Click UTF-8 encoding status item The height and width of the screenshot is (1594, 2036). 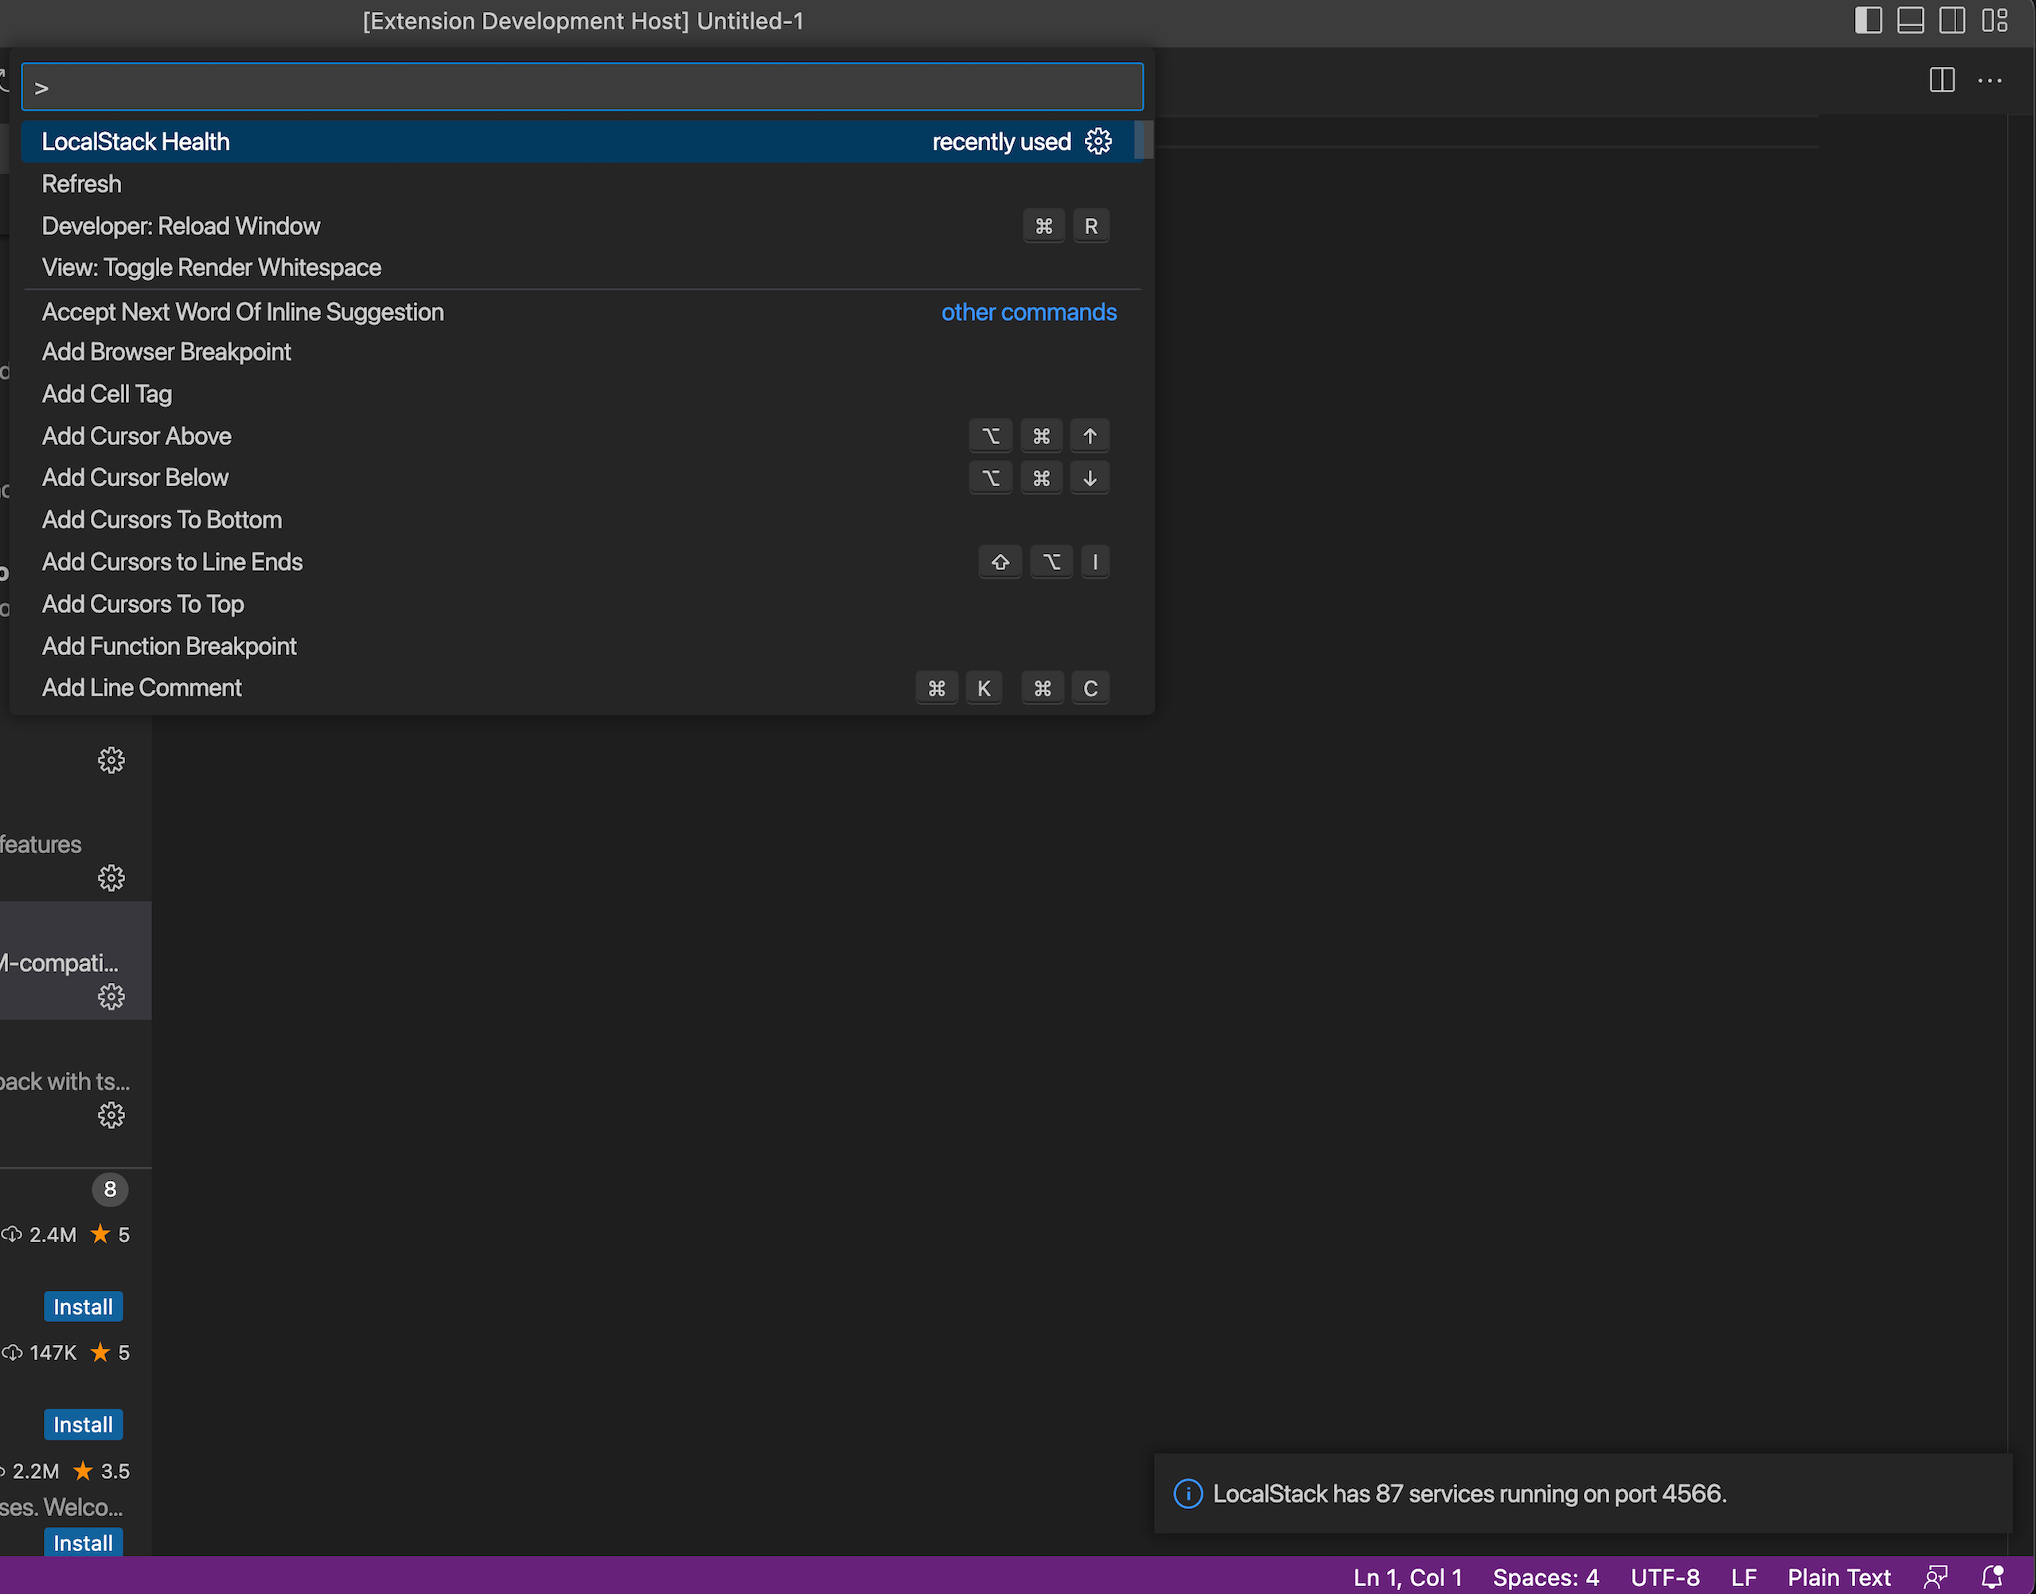point(1665,1577)
